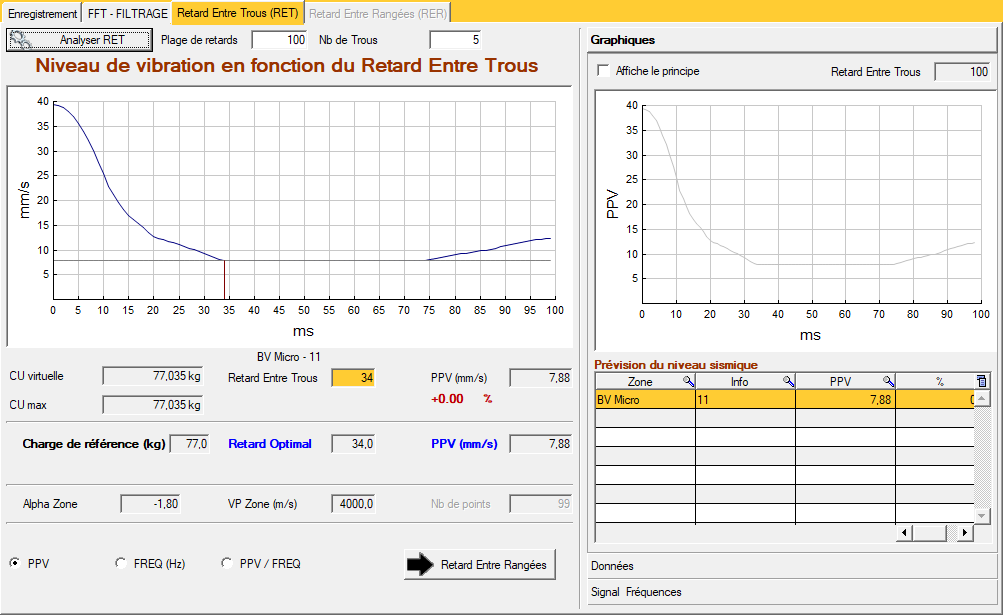
Task: Choose the PPV / FREQ radio option
Action: pyautogui.click(x=226, y=563)
